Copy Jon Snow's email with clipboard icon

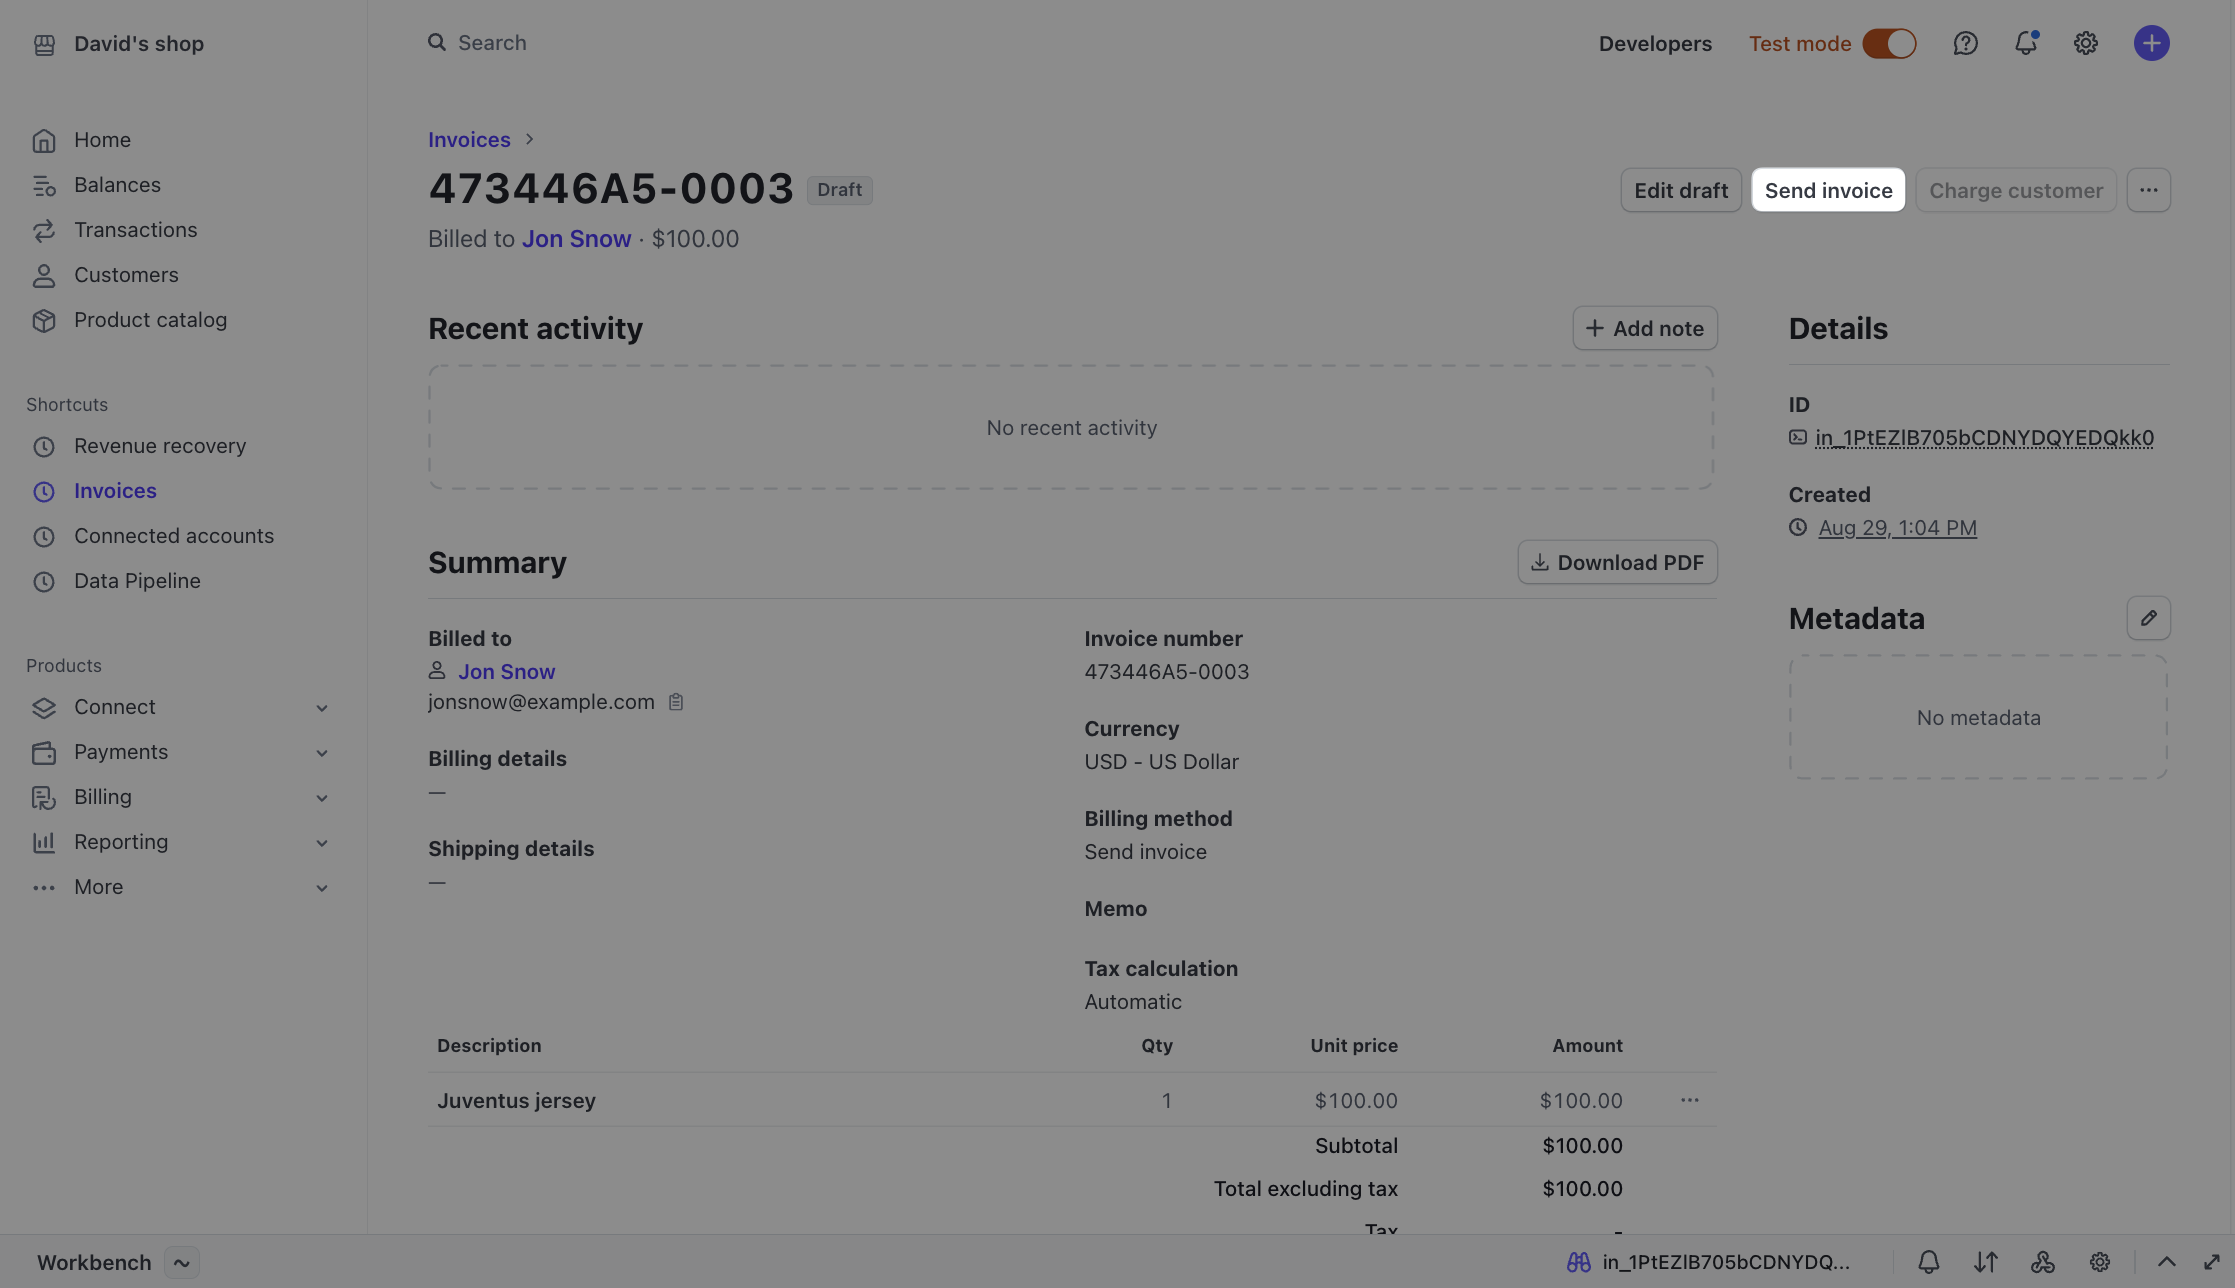(676, 702)
